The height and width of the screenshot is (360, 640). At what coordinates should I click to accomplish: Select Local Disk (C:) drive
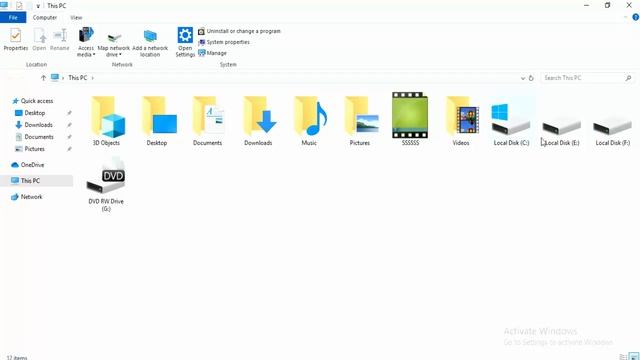(x=511, y=124)
